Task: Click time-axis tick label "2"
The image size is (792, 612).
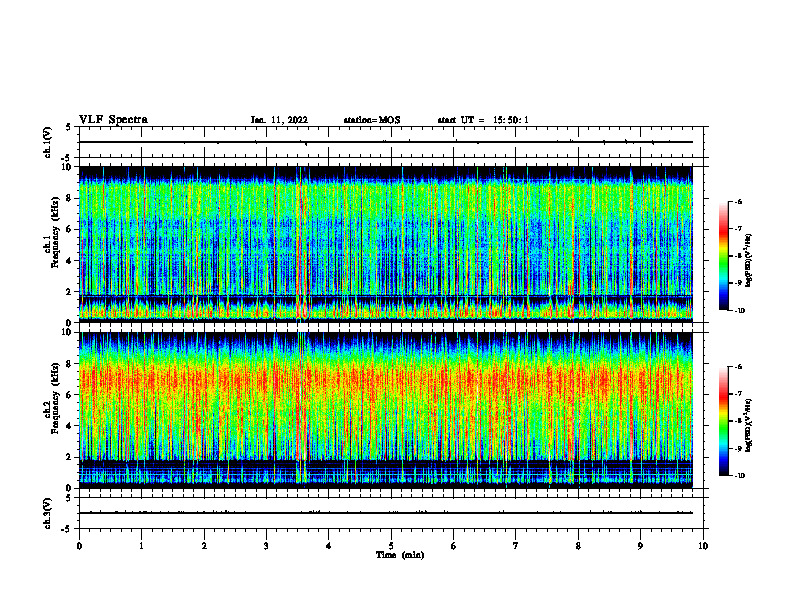Action: [x=204, y=546]
